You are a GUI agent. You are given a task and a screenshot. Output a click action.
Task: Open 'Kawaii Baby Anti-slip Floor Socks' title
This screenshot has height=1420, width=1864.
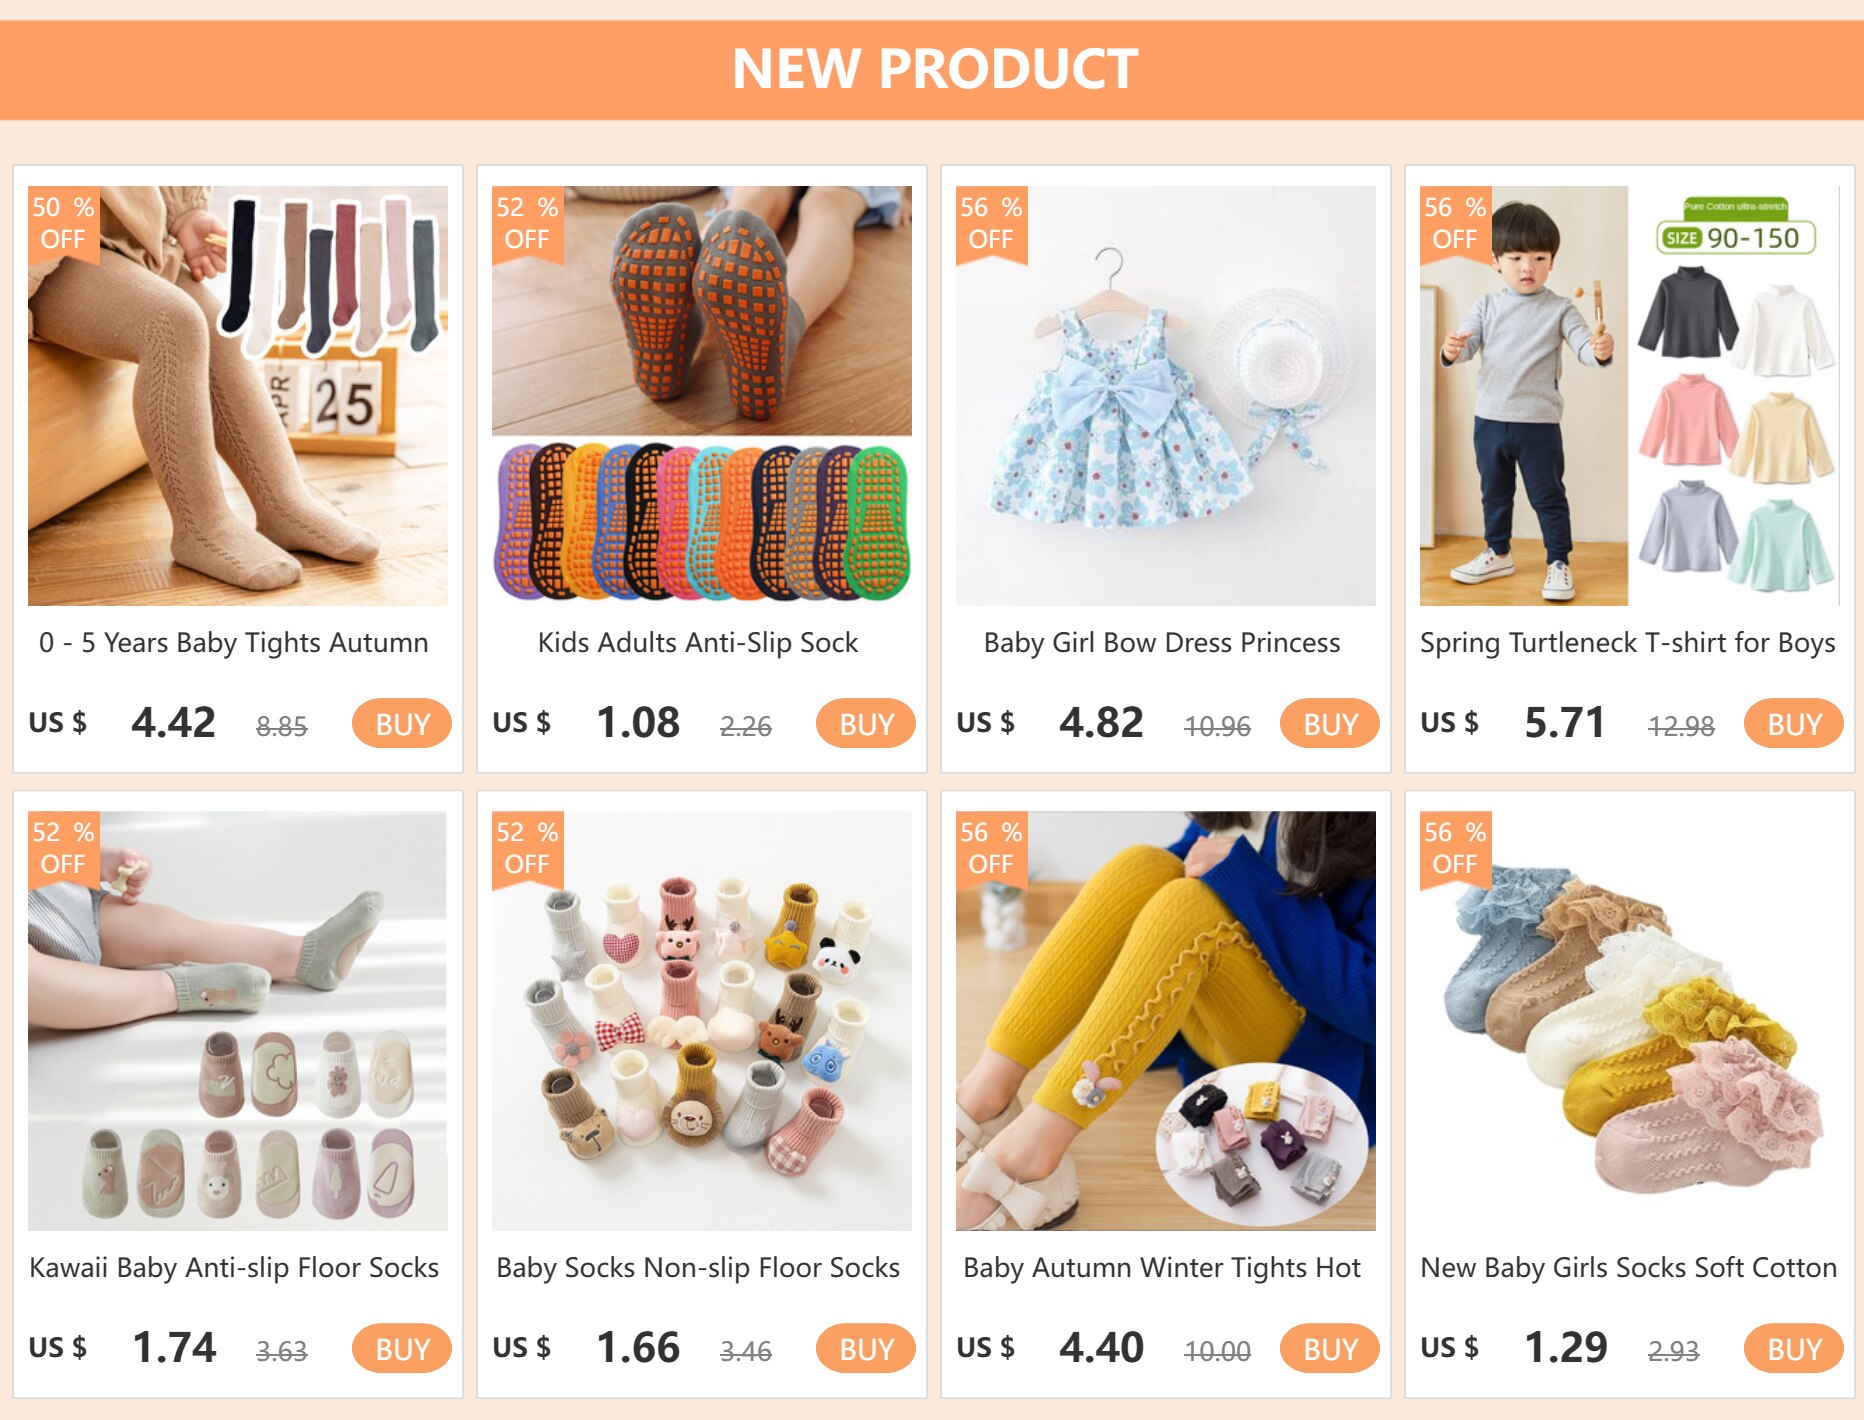[234, 1268]
